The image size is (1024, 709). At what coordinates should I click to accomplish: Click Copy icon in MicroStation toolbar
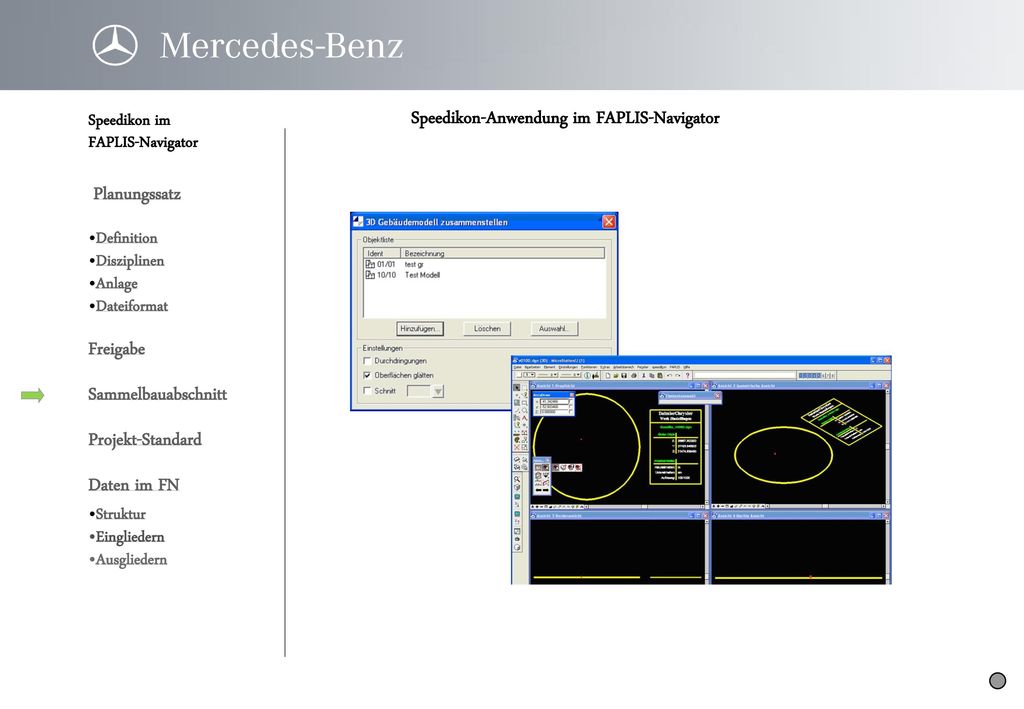click(652, 375)
